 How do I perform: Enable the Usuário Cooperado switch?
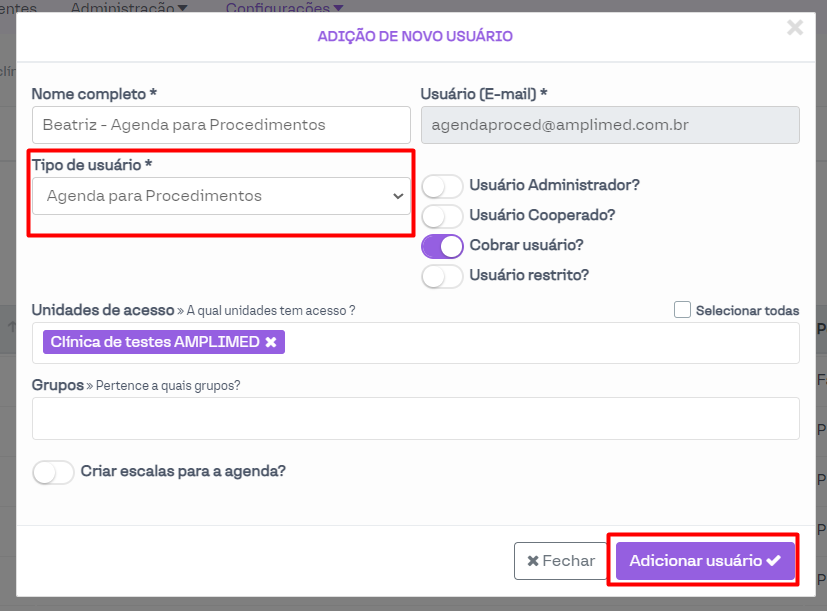point(442,216)
